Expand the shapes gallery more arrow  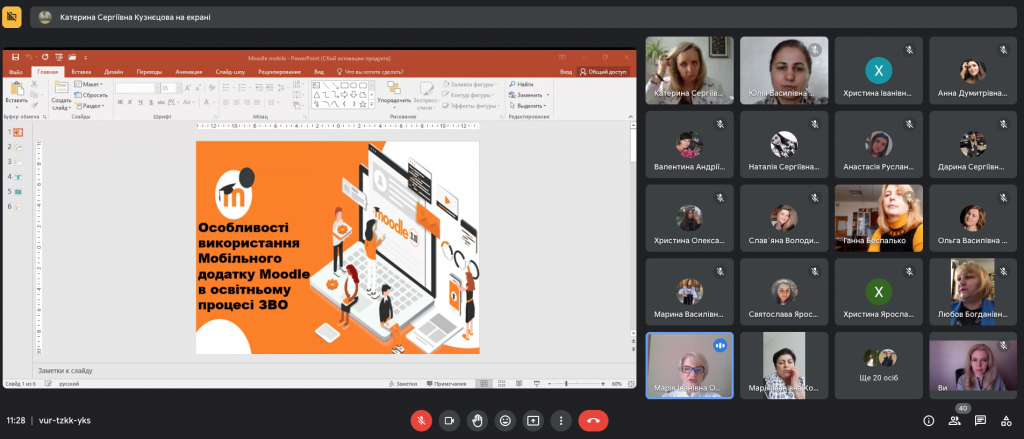372,104
